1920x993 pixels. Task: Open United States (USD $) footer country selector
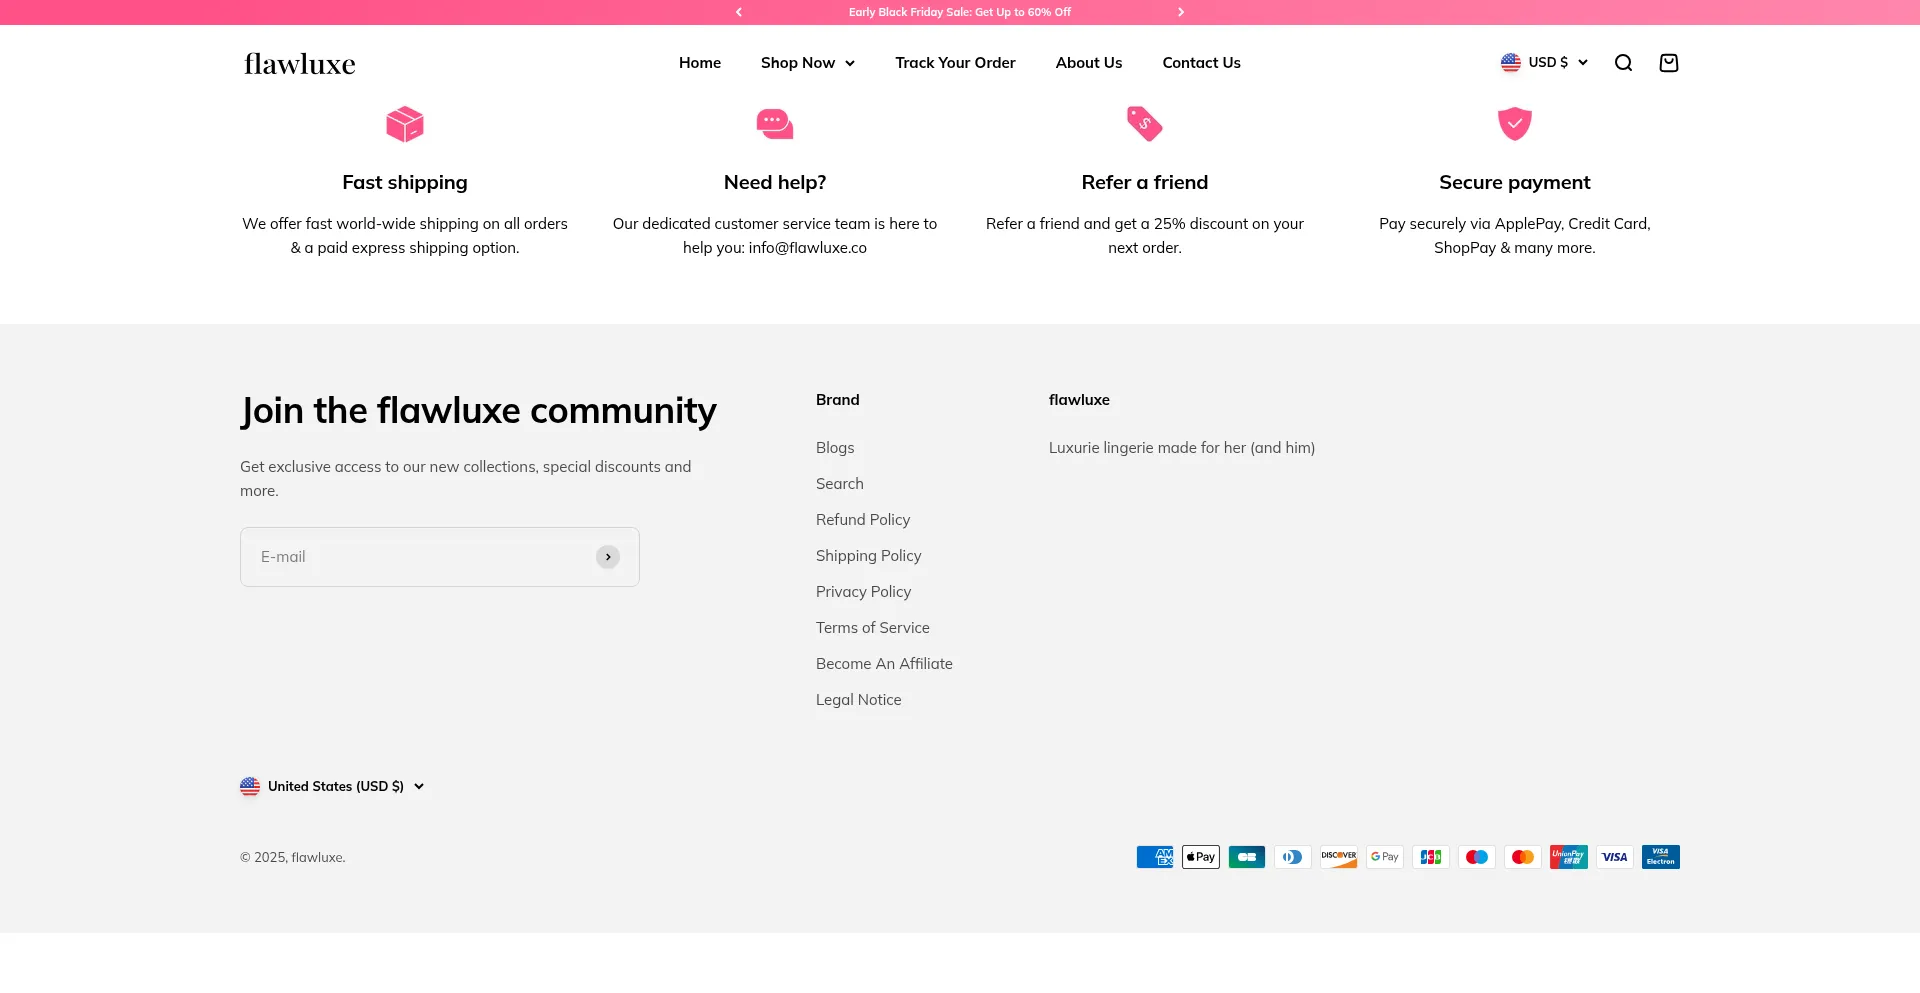click(x=332, y=786)
